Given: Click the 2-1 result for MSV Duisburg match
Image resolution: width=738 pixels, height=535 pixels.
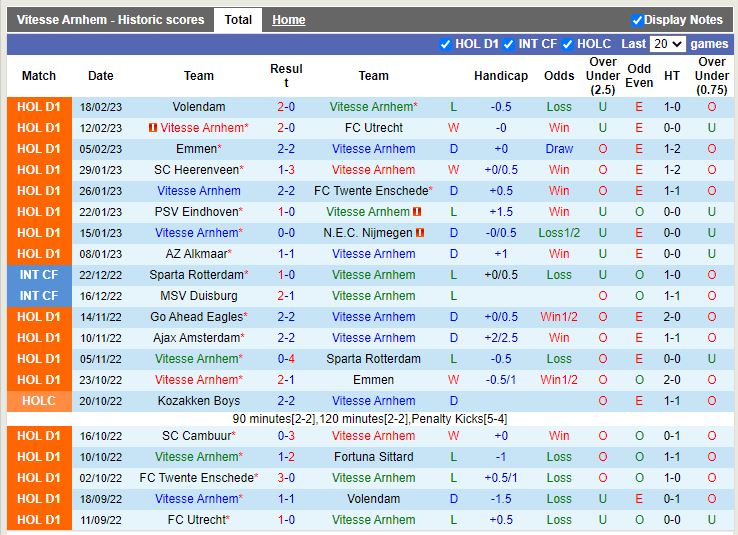Looking at the screenshot, I should point(286,295).
